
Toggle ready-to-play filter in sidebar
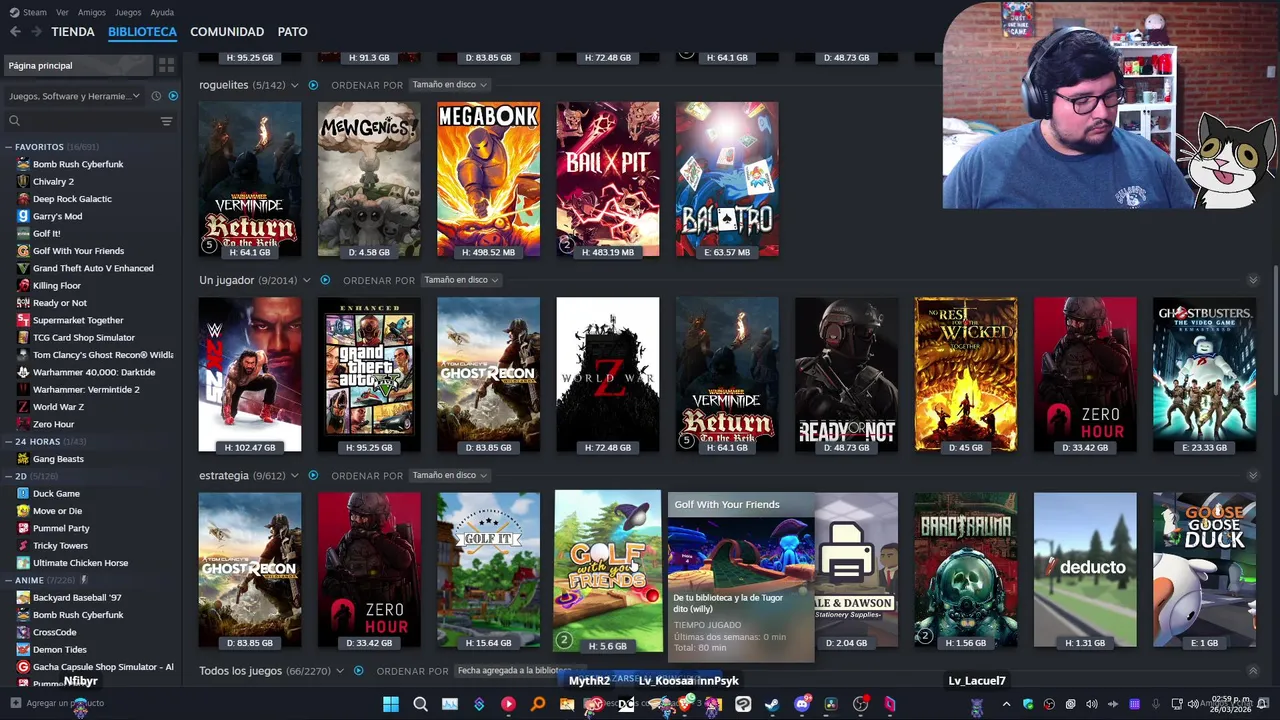point(173,96)
